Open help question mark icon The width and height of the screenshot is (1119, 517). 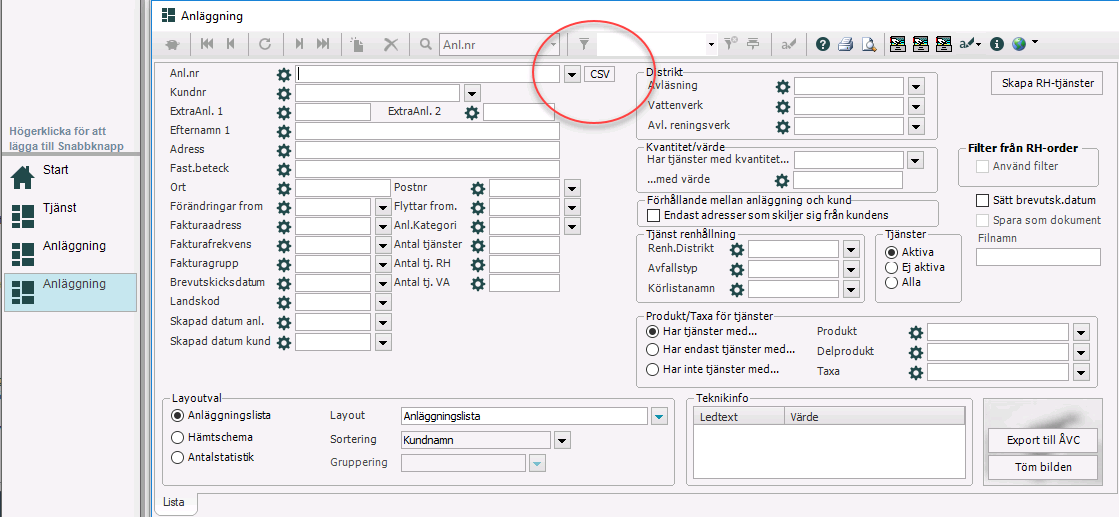coord(823,44)
